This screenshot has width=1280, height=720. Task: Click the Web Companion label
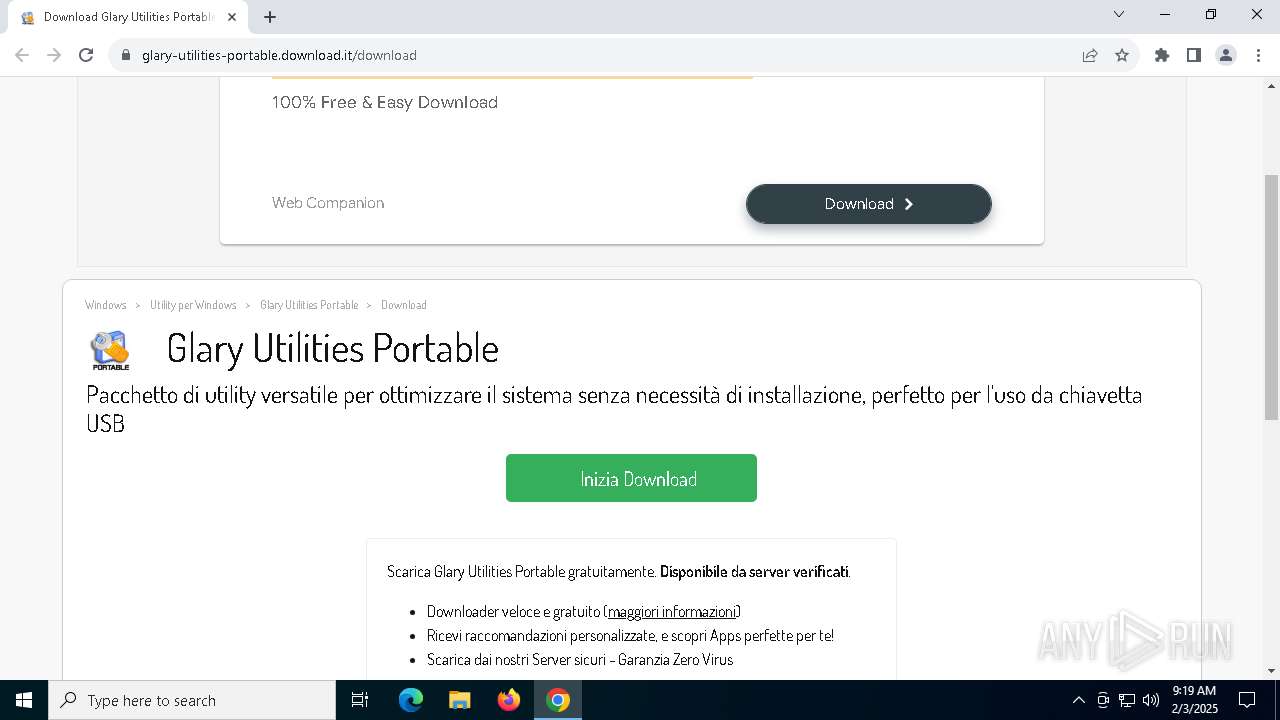click(328, 203)
